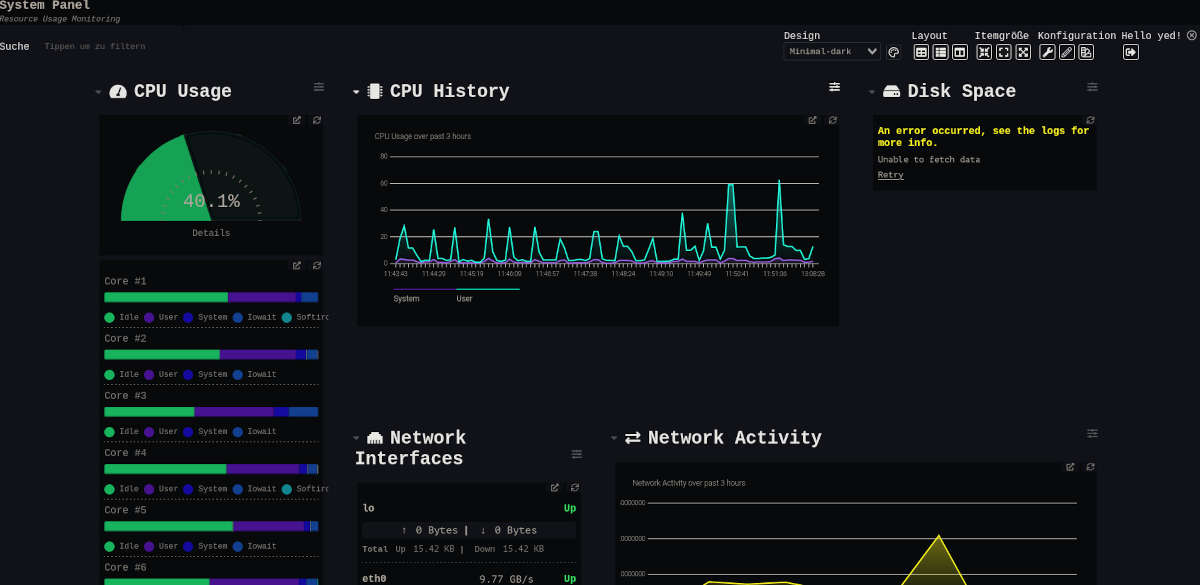Collapse the Disk Space section arrow
This screenshot has height=585, width=1200.
(x=872, y=92)
